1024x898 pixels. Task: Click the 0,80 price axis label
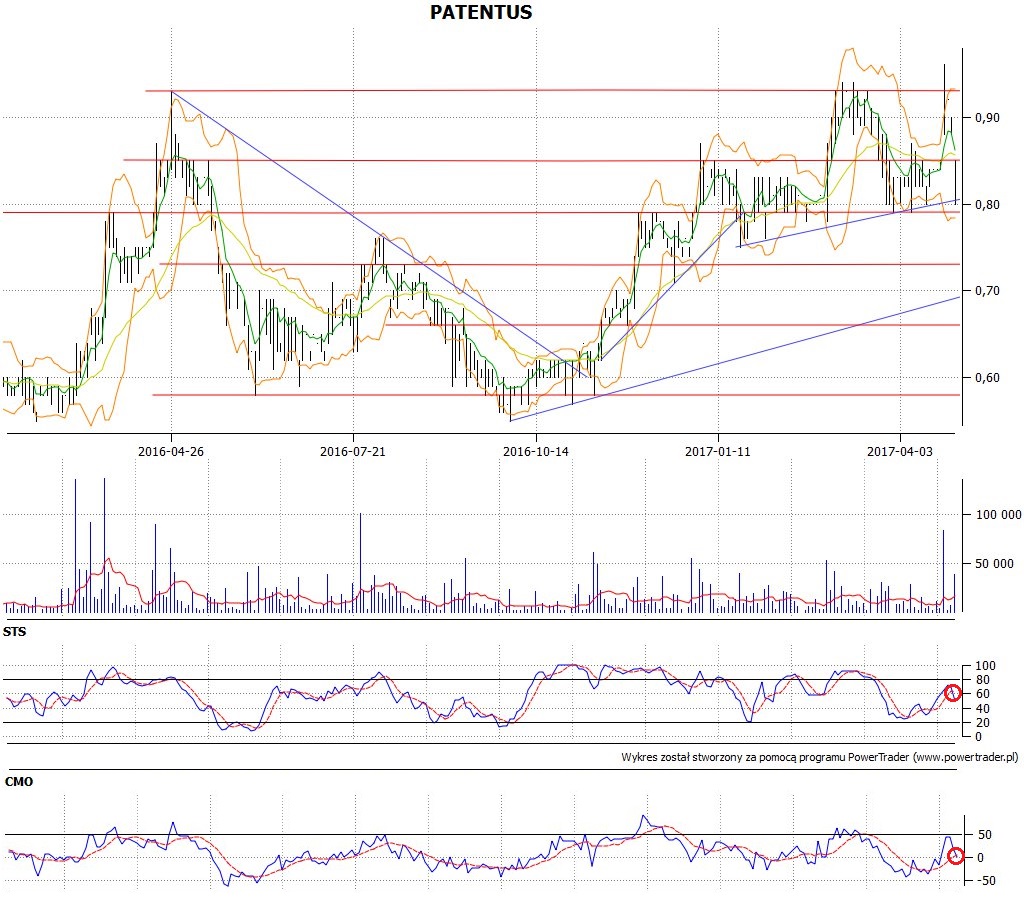[x=987, y=204]
